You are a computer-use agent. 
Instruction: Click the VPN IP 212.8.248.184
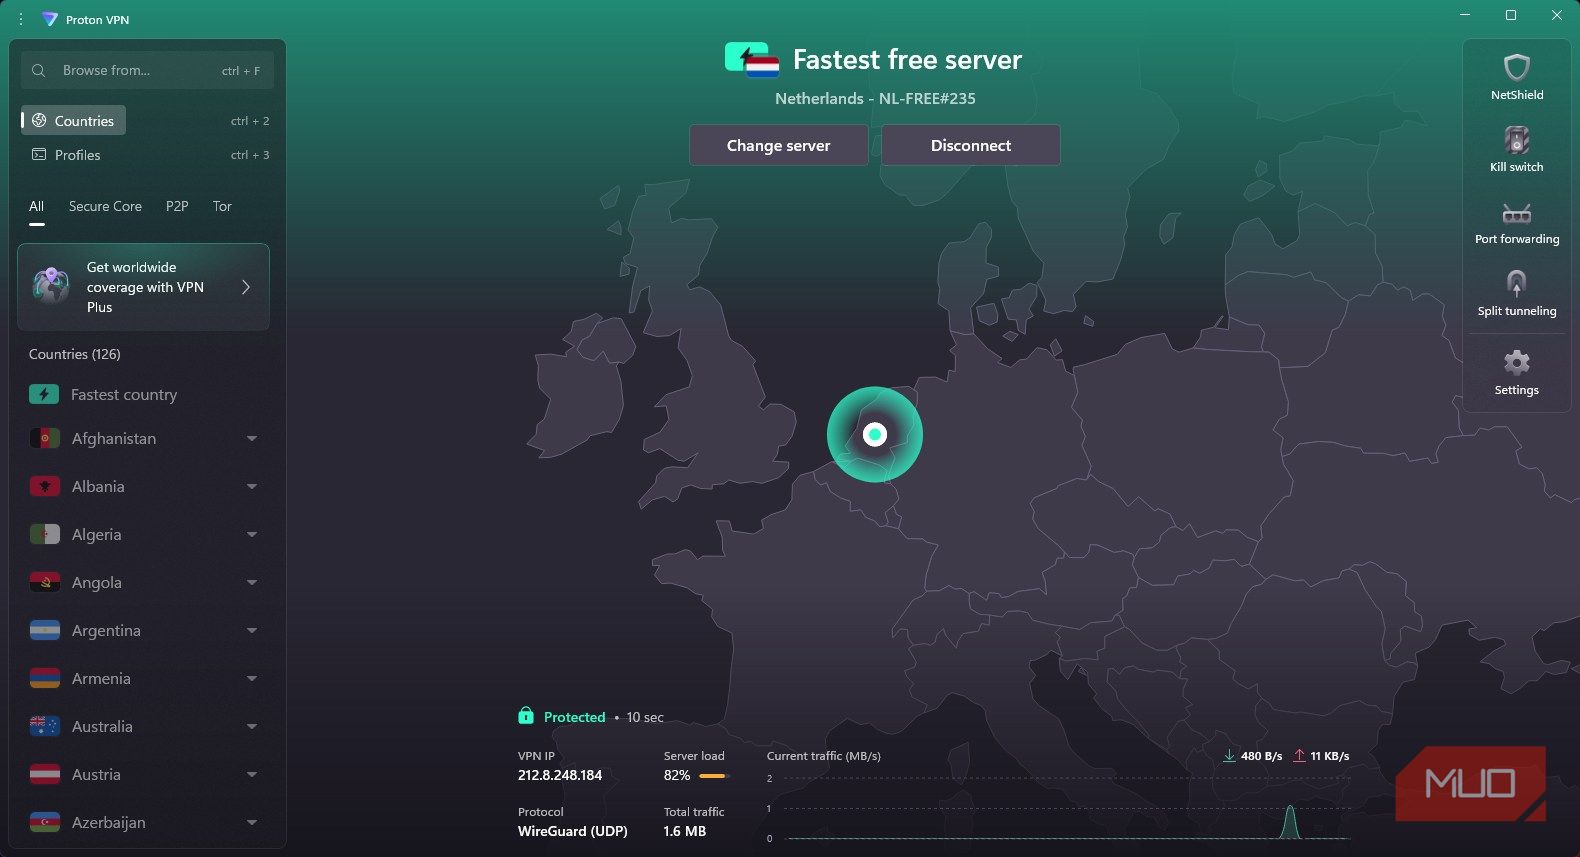[560, 775]
